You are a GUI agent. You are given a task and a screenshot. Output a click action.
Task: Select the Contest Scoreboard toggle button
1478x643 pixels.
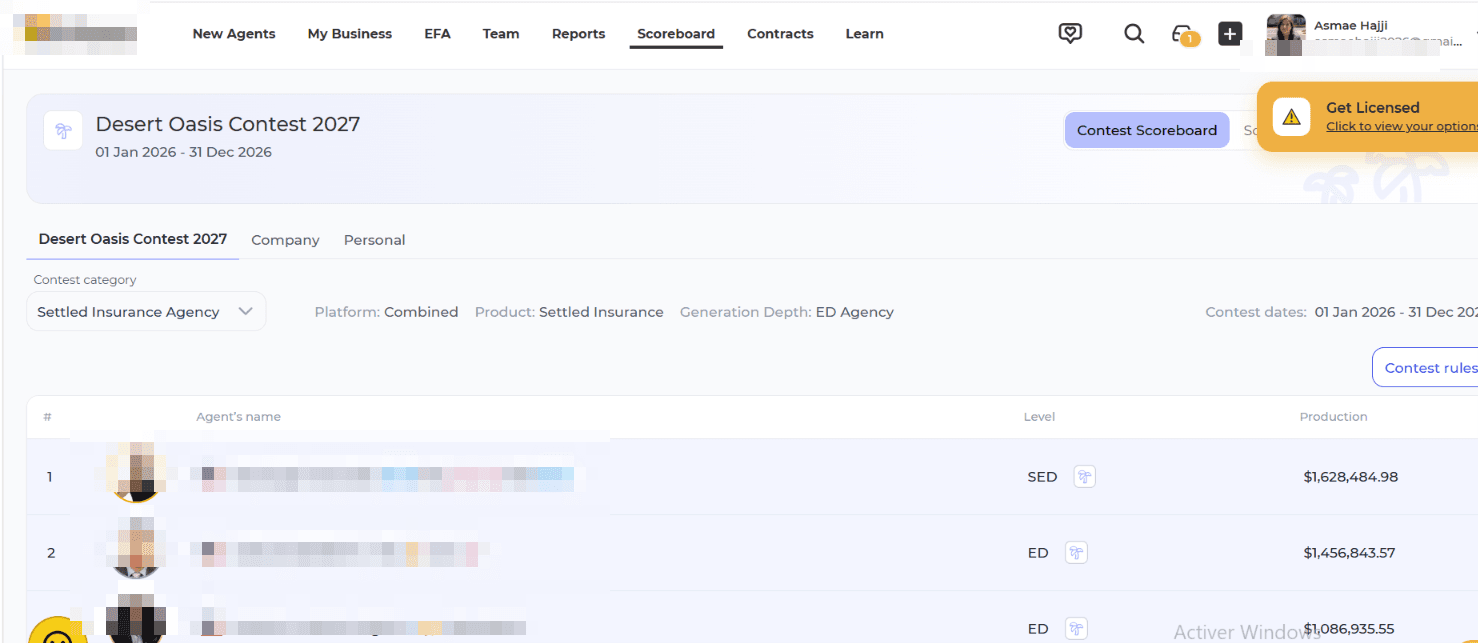click(x=1147, y=130)
